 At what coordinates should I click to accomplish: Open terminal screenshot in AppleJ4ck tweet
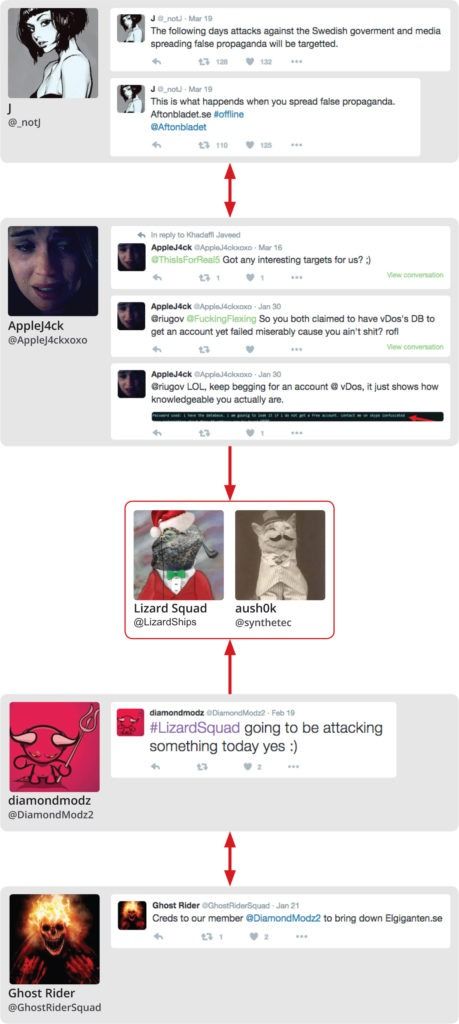pos(297,416)
